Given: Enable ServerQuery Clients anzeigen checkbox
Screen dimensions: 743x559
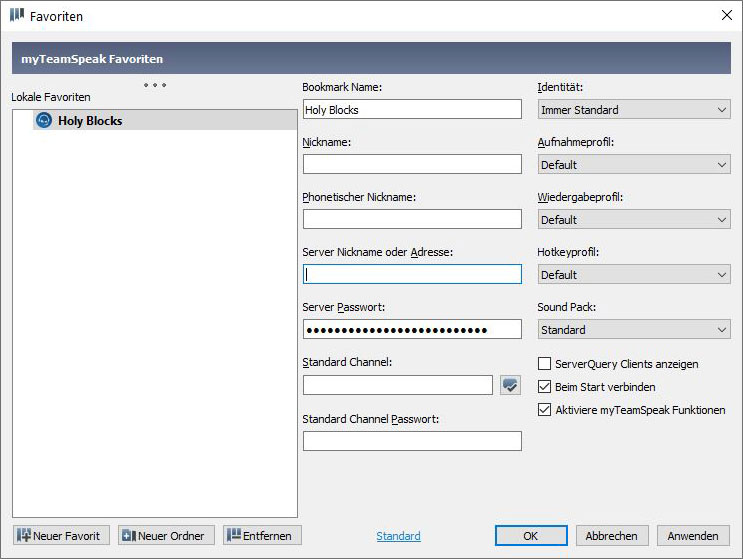Looking at the screenshot, I should pos(544,364).
